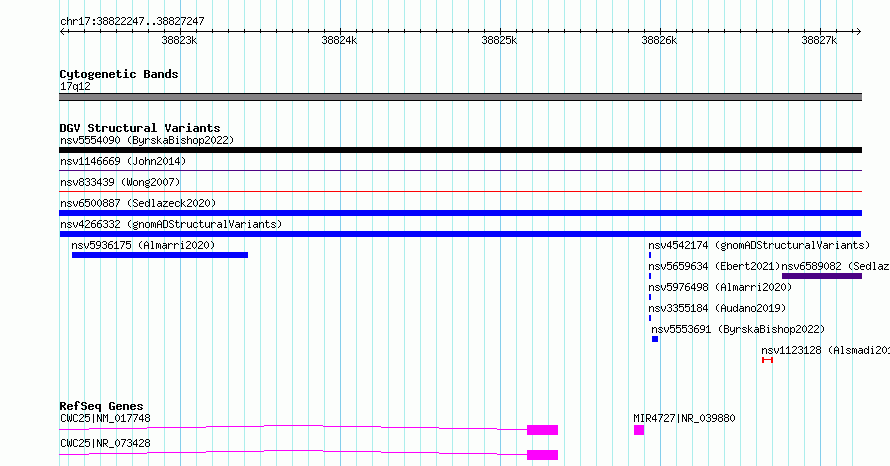Click the nsv5659634 (Ebert2021) label

[714, 266]
